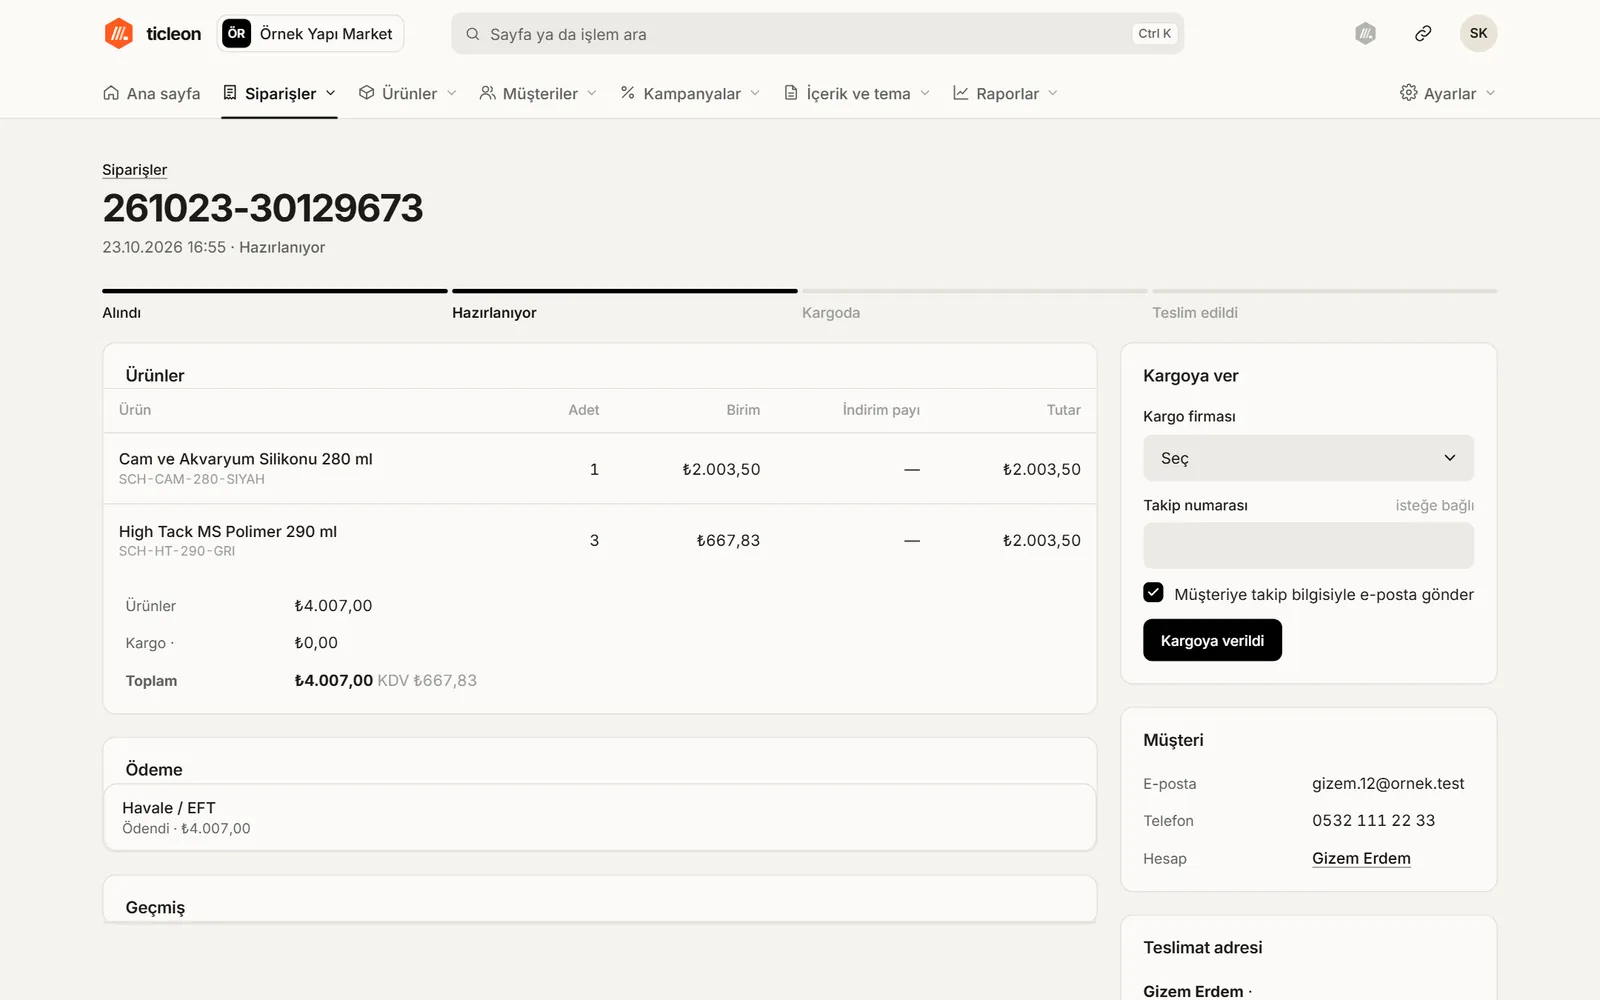Click the Ayarlar gear icon
The width and height of the screenshot is (1600, 1000).
tap(1408, 92)
